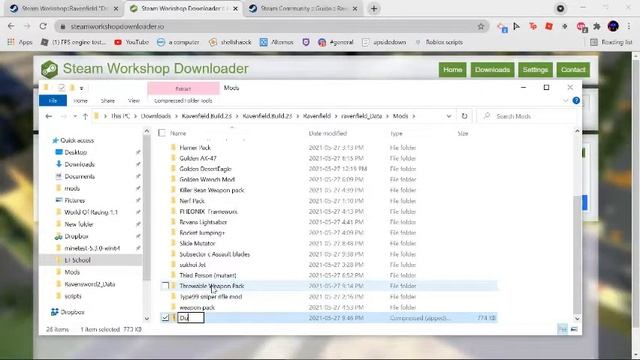Open the quick access toolbar dropdown
This screenshot has height=360, width=640.
(82, 88)
